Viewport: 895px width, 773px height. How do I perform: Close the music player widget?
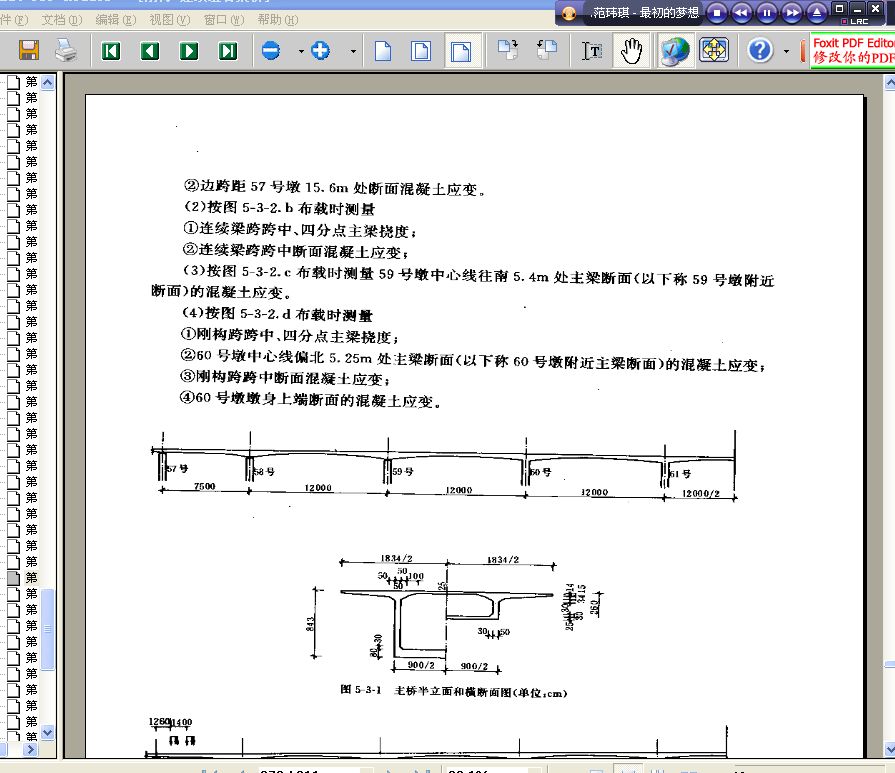[x=875, y=9]
